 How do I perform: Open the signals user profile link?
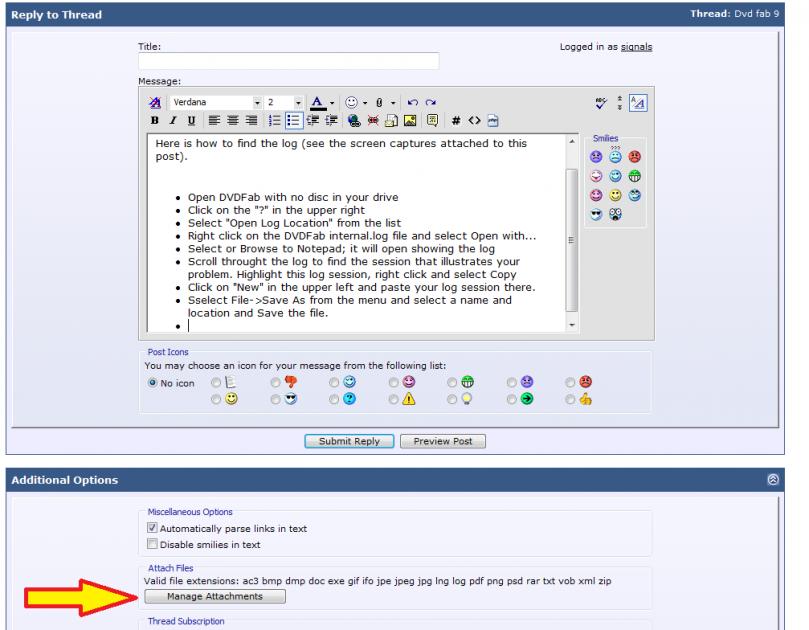point(636,47)
